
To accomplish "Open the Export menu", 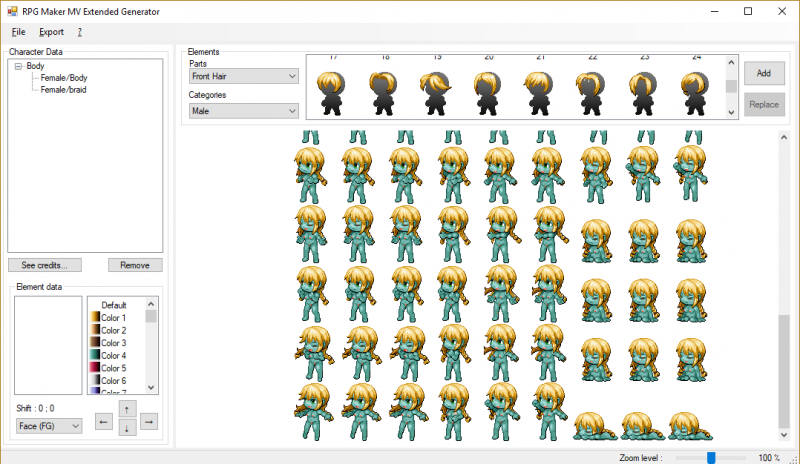I will [x=52, y=32].
